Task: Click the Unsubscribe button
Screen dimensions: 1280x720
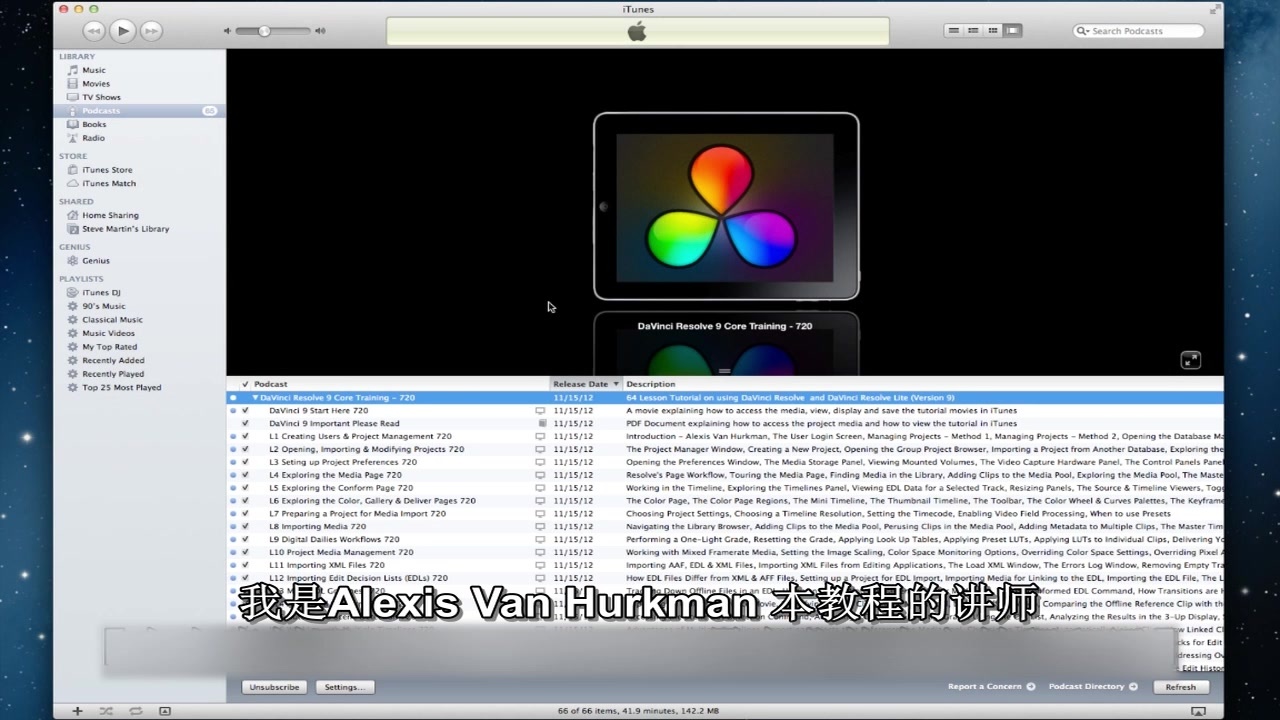Action: click(x=274, y=687)
